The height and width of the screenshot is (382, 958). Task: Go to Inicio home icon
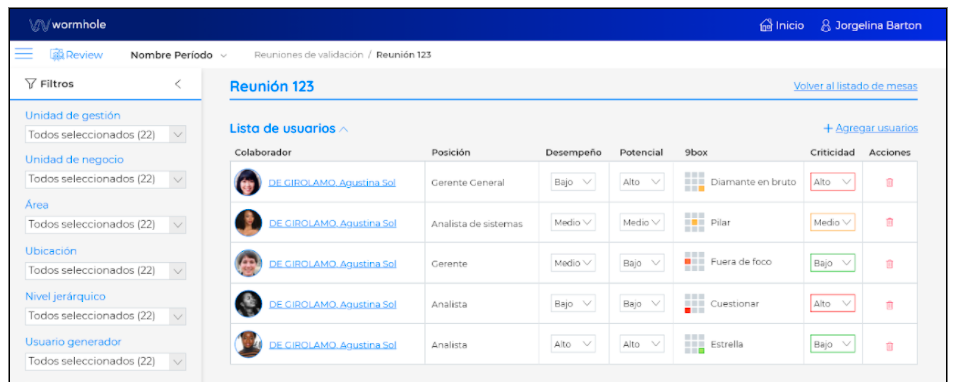[x=766, y=25]
